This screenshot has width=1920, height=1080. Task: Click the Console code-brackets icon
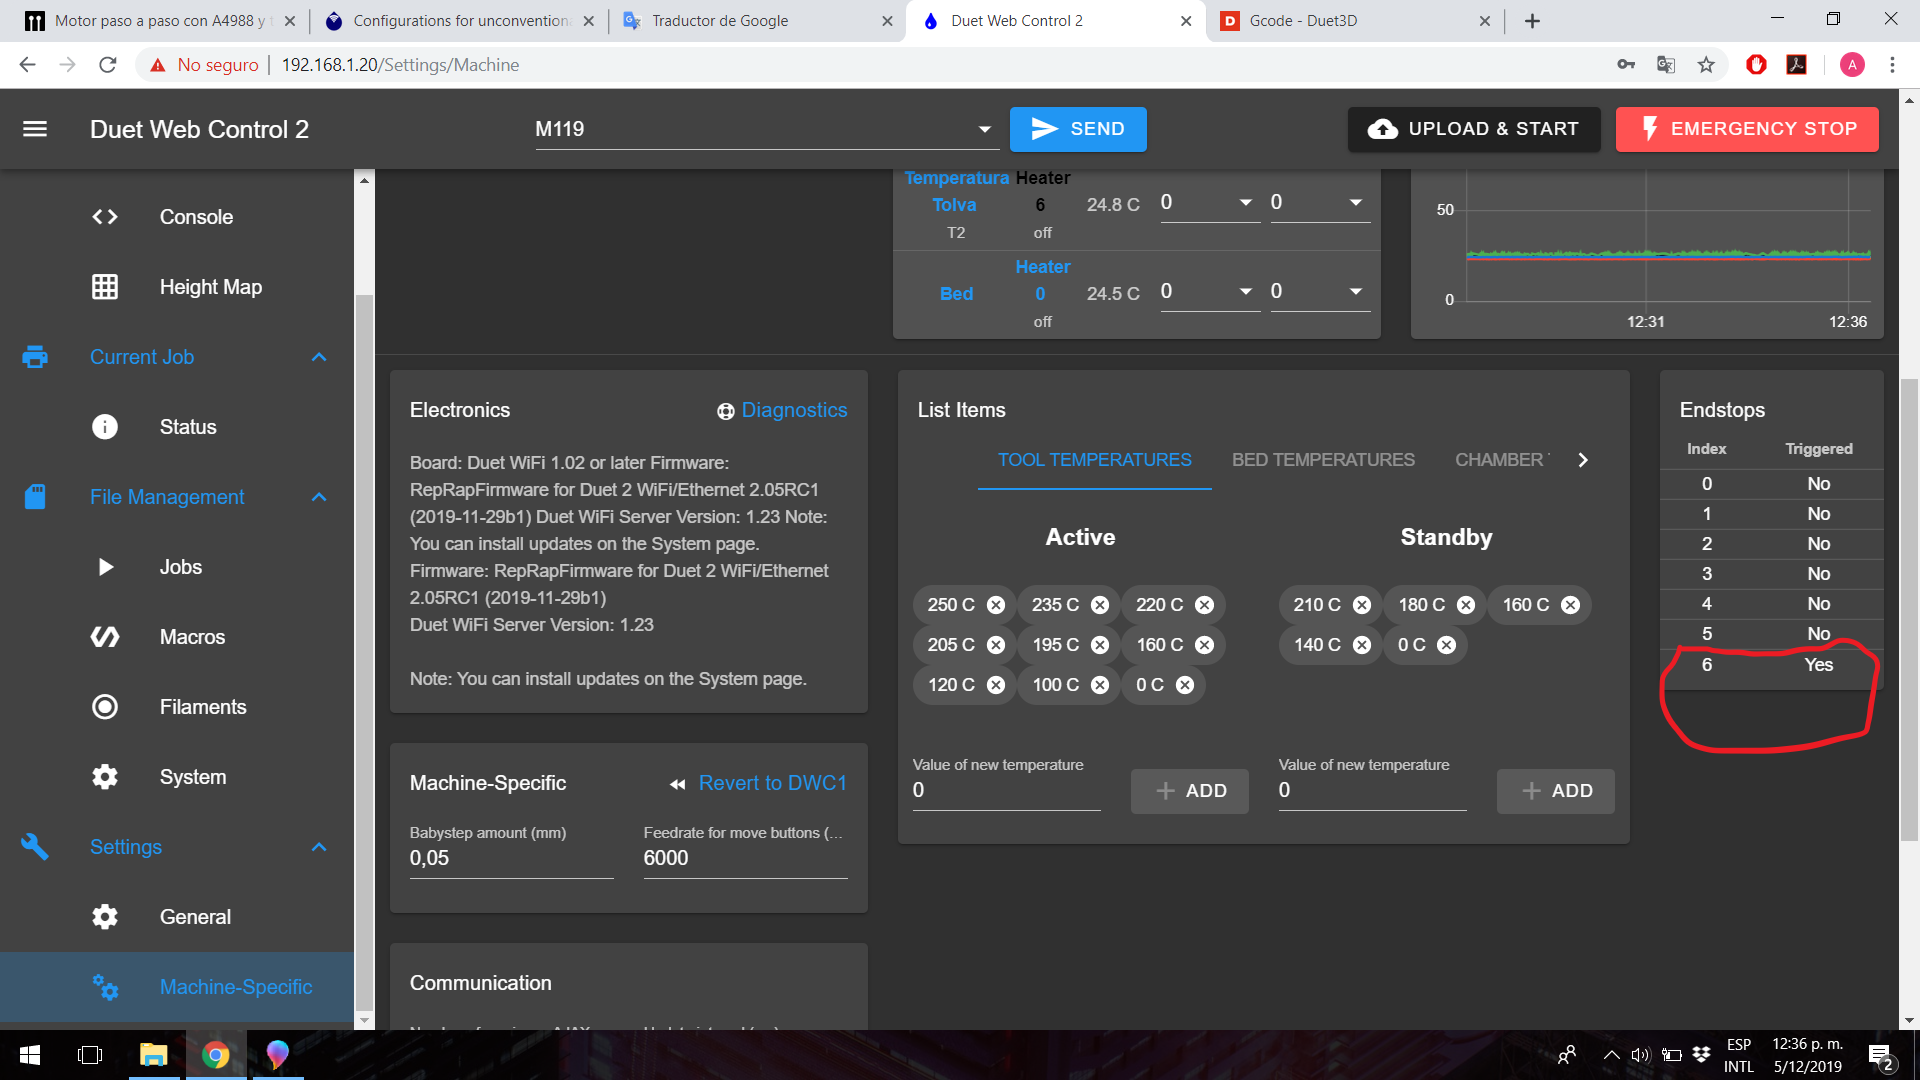click(x=105, y=217)
